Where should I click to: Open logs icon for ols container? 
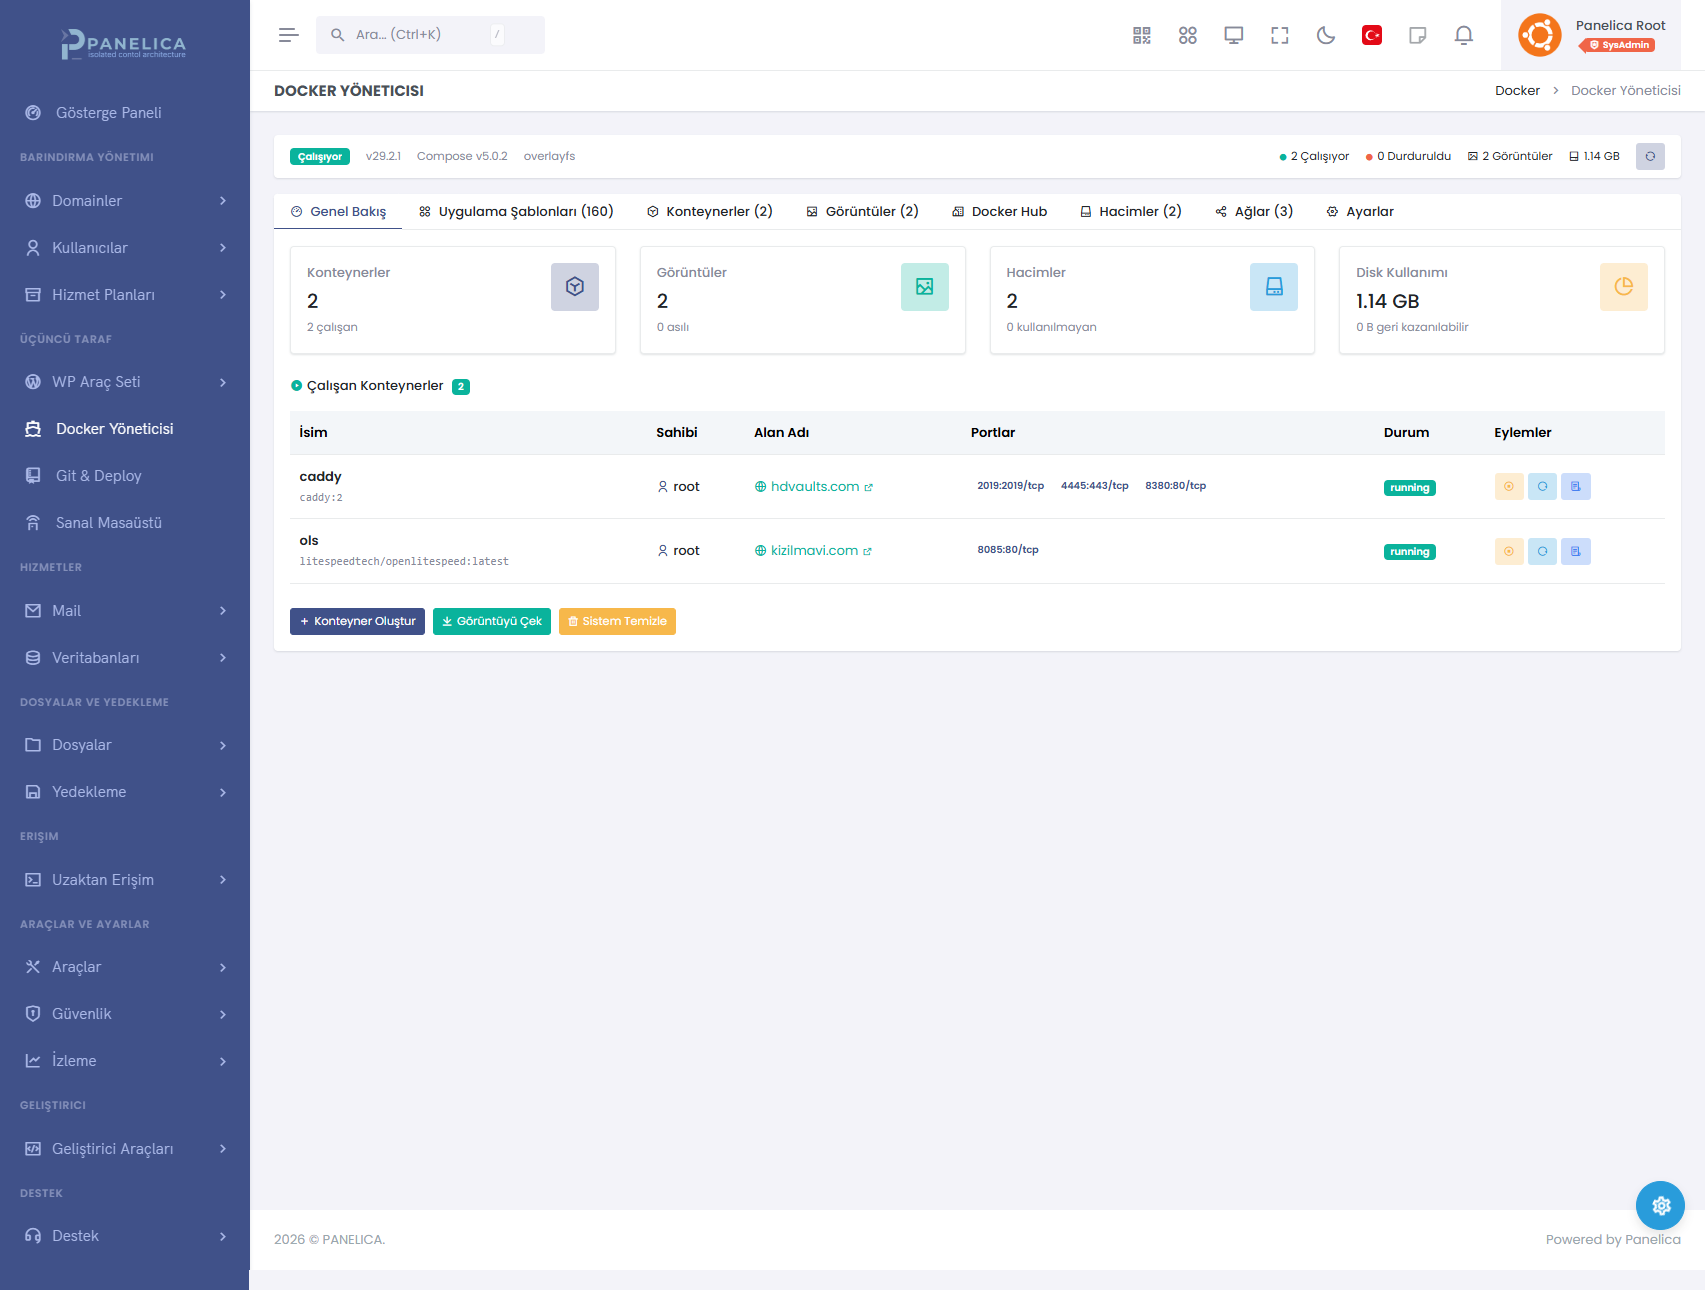coord(1575,551)
